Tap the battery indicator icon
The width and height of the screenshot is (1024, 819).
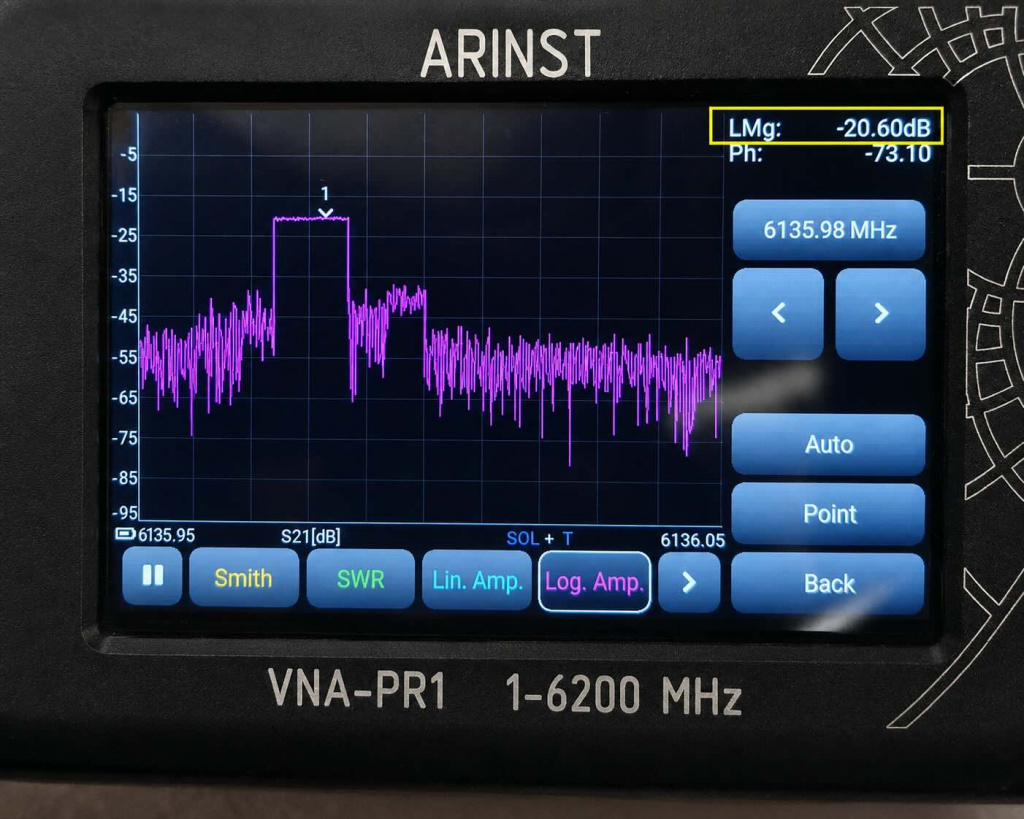(124, 534)
